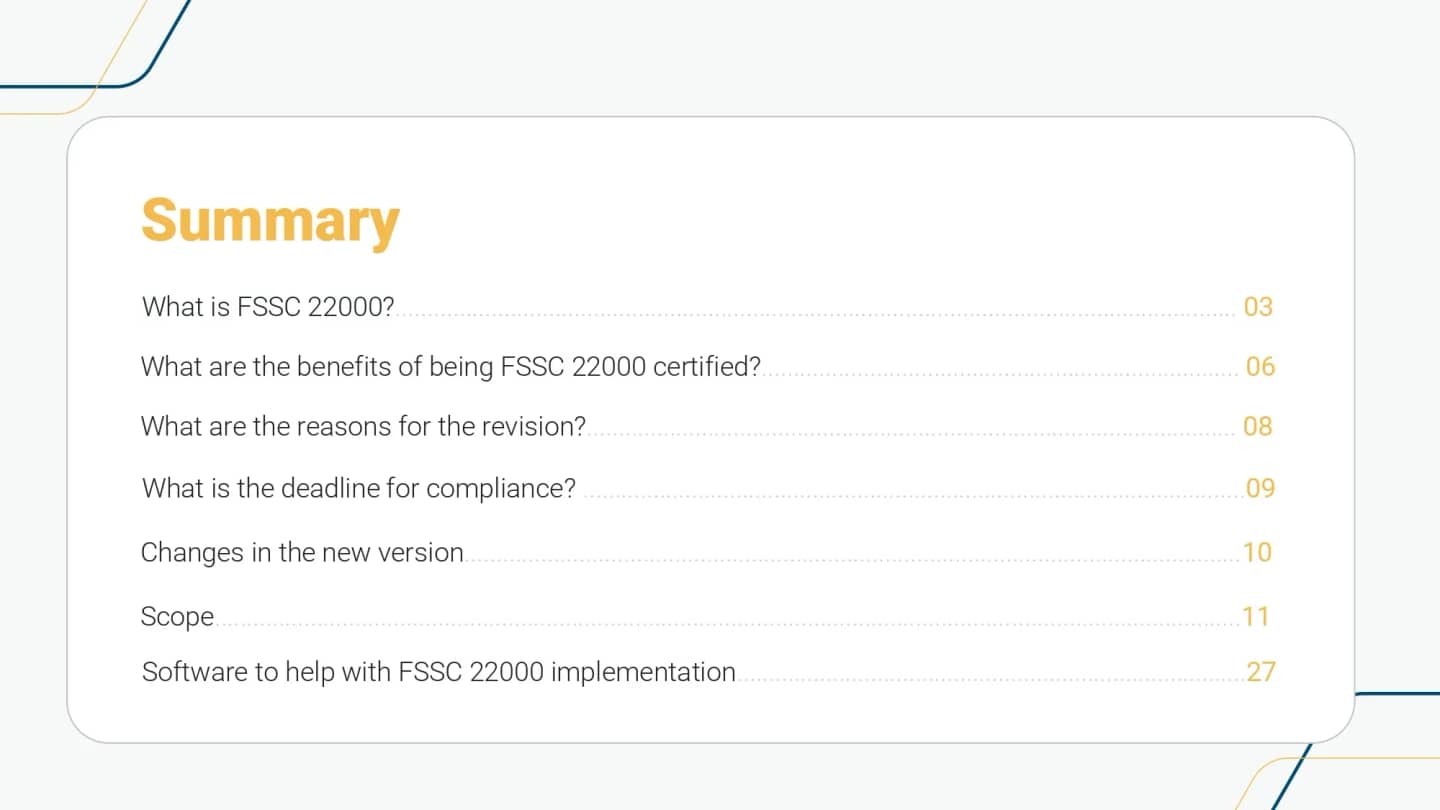This screenshot has height=810, width=1440.
Task: Select the 'Summary' heading
Action: [270, 220]
